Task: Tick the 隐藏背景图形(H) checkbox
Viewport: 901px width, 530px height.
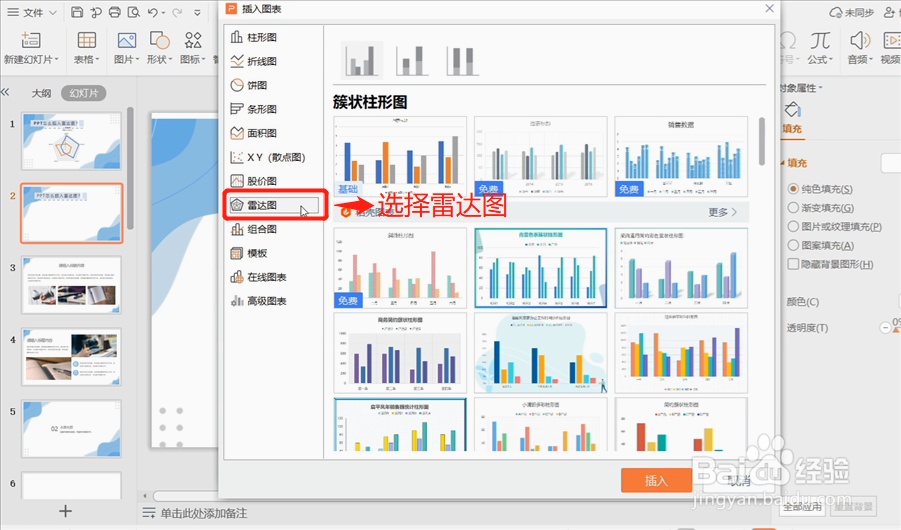Action: point(793,264)
